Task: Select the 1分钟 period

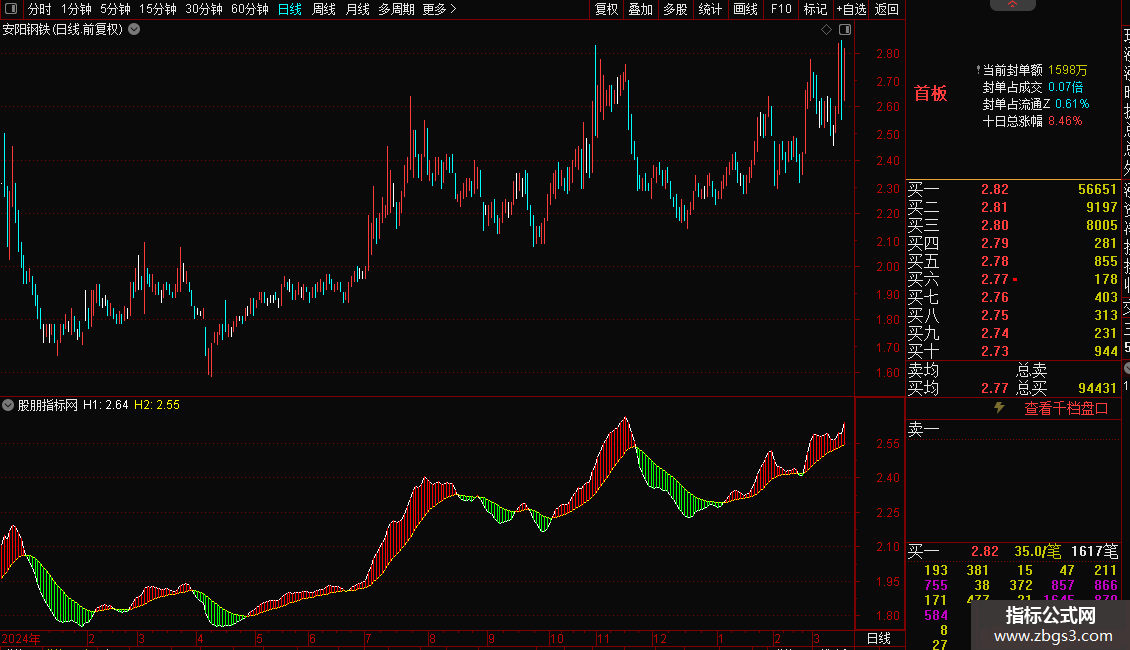Action: (x=76, y=9)
